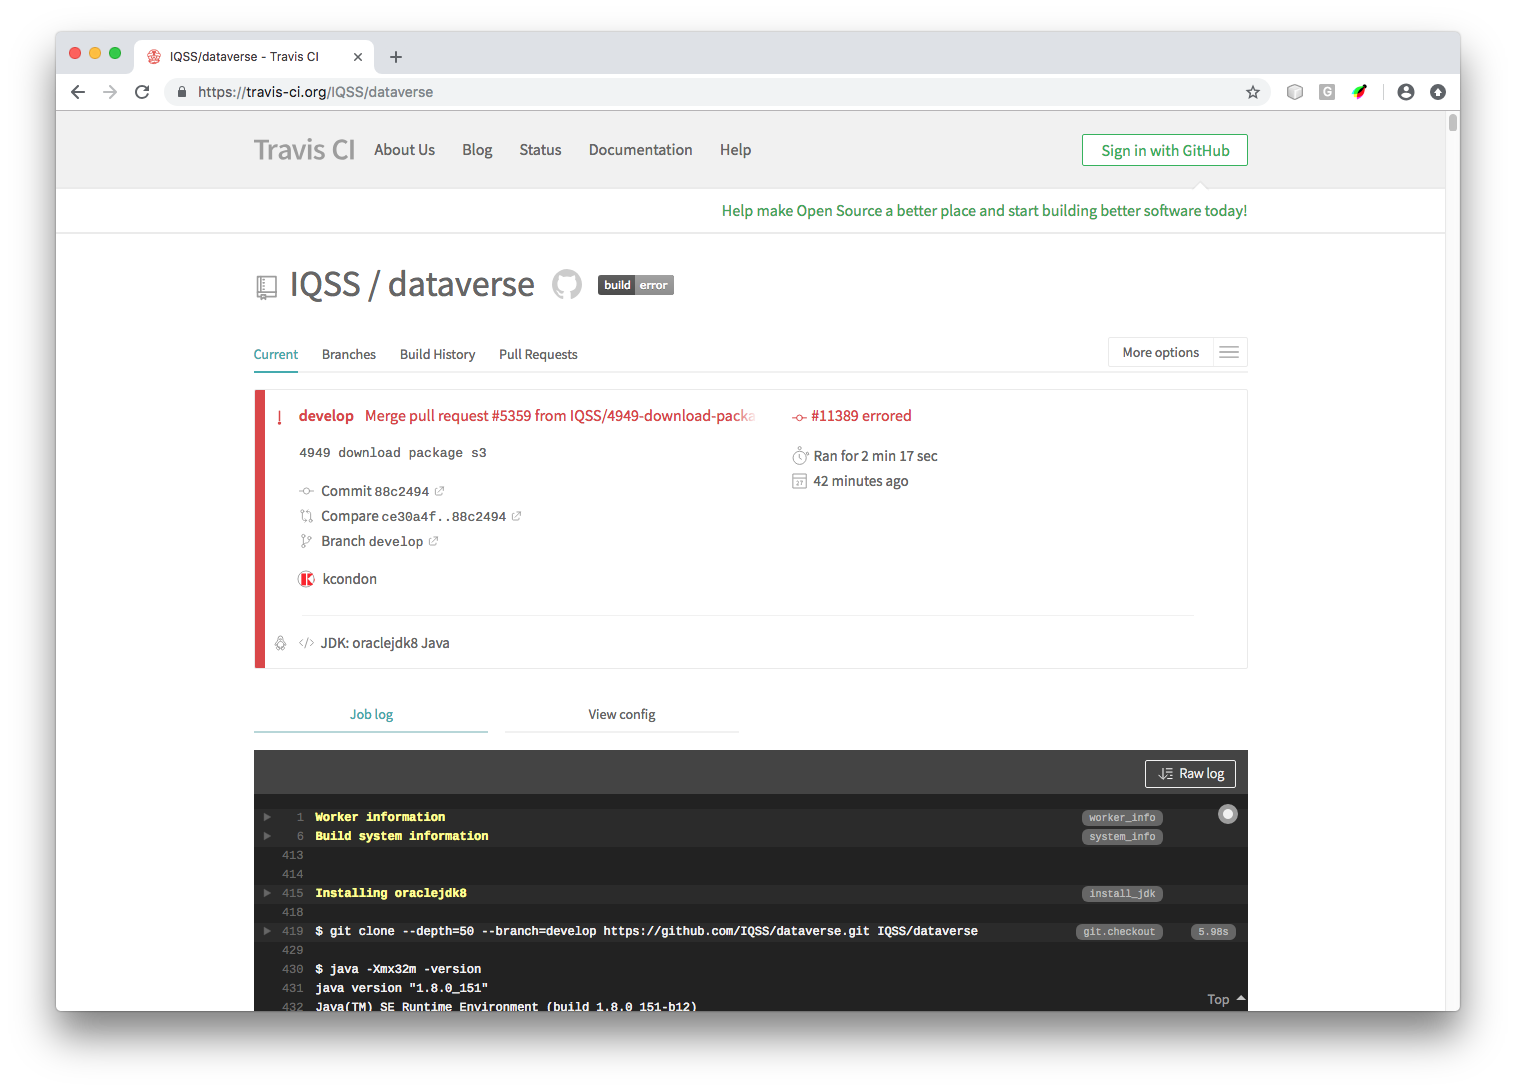Toggle the log follow circle button

point(1228,814)
